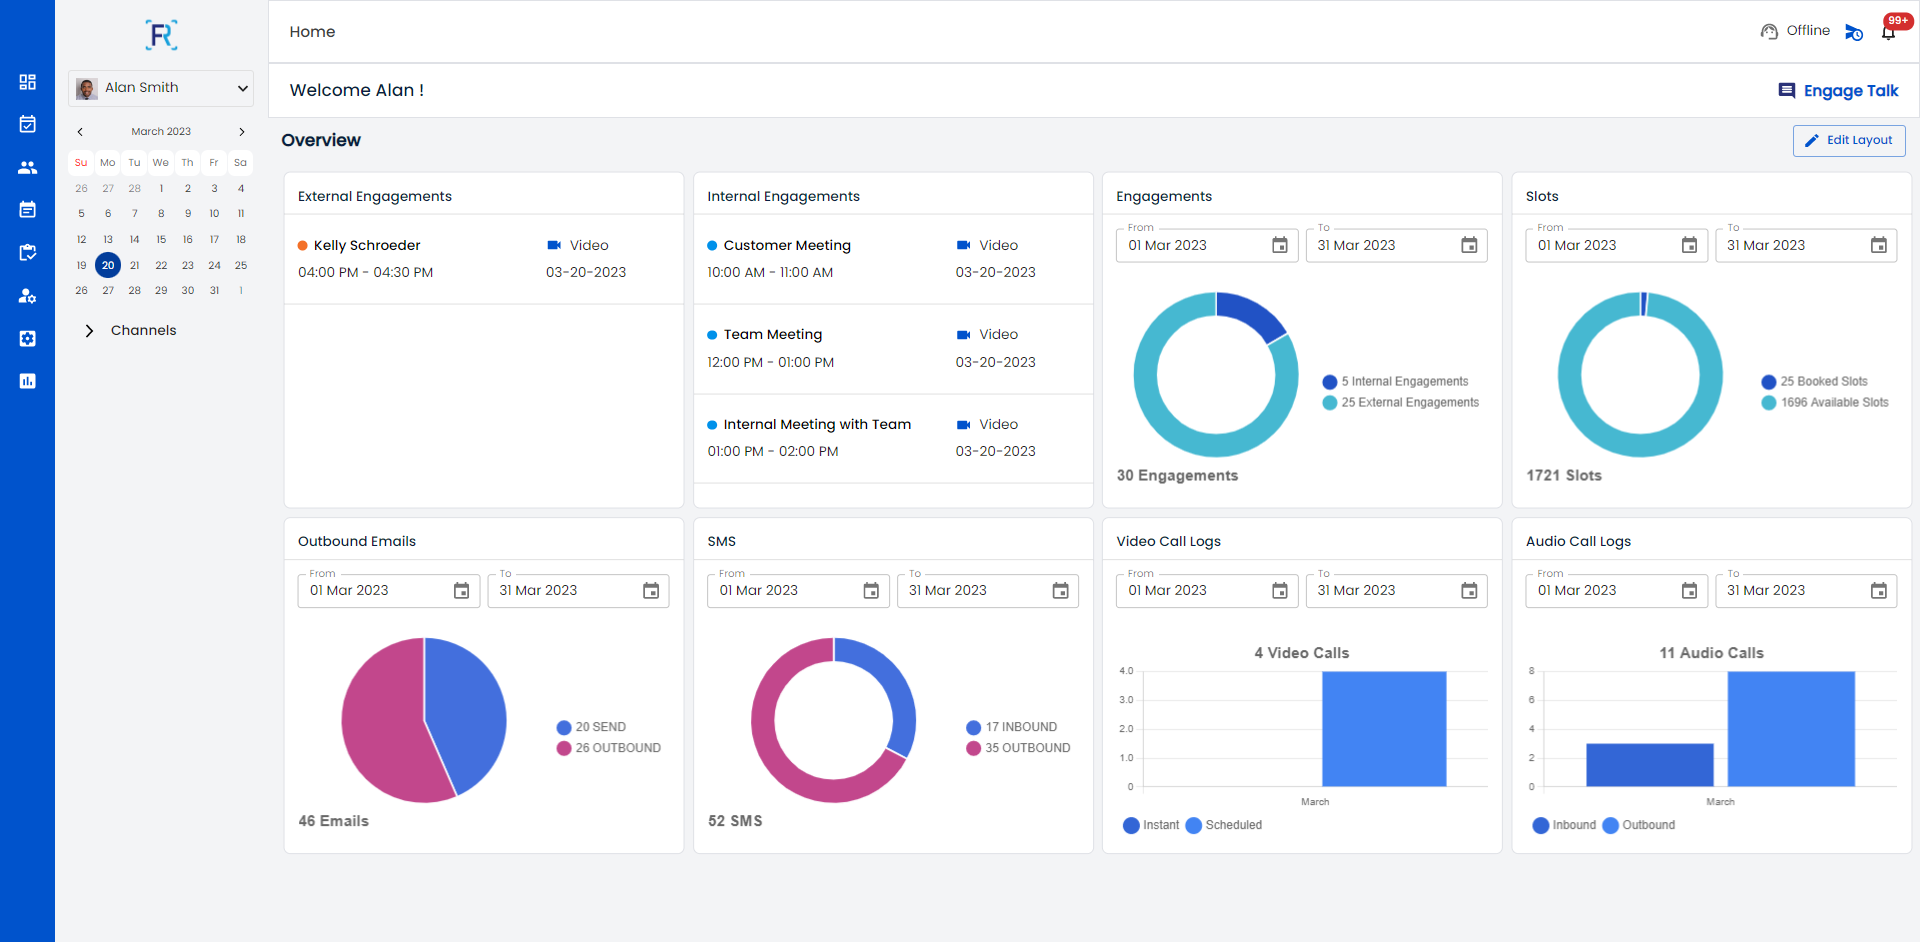Viewport: 1920px width, 942px height.
Task: Select Kelly Schroeder's external engagement
Action: point(368,245)
